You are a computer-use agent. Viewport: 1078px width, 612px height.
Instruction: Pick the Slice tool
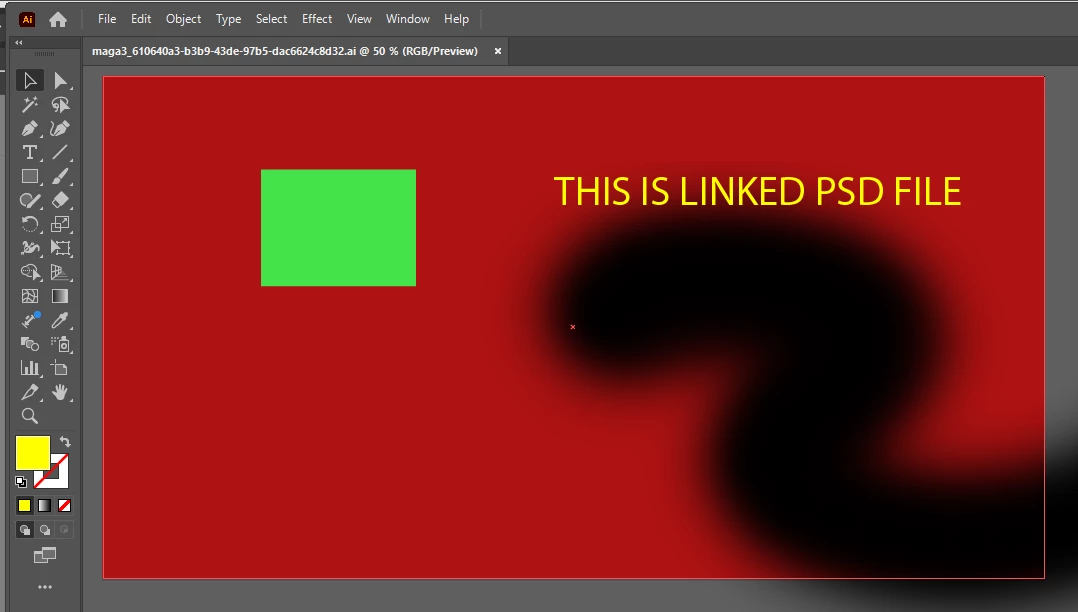click(30, 392)
